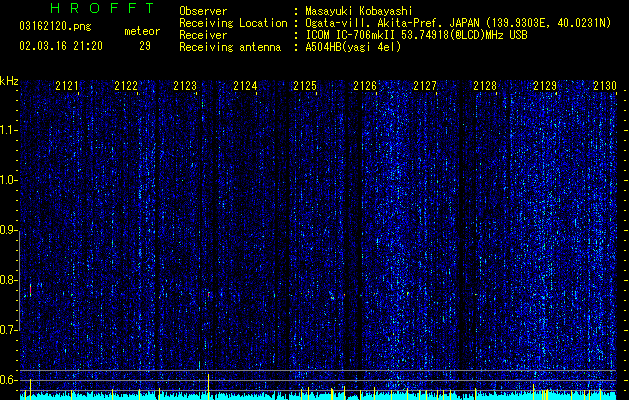Screen dimensions: 629x400
Task: Click the 2127 time marker
Action: tap(424, 86)
